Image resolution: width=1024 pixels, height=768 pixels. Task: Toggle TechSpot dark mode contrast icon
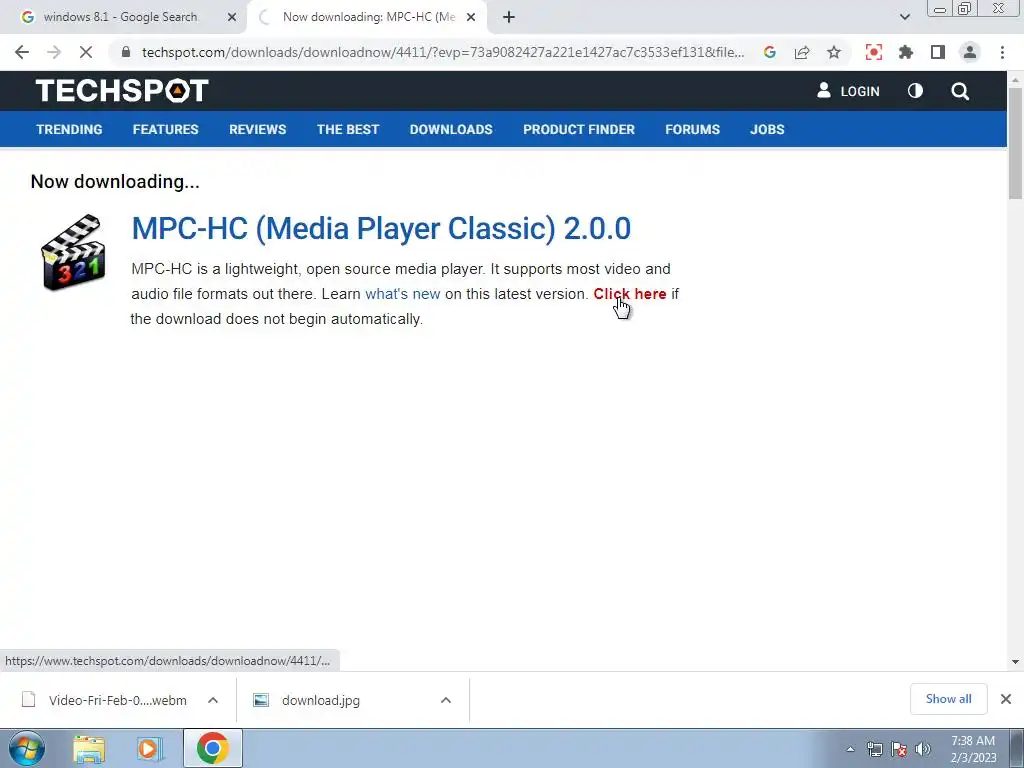click(x=916, y=91)
